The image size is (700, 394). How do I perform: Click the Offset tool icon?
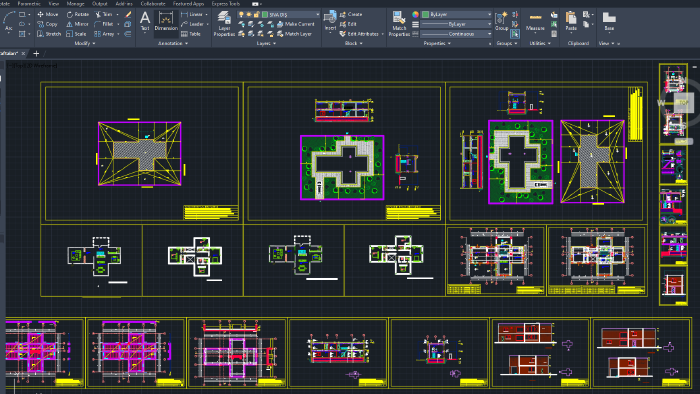point(128,34)
